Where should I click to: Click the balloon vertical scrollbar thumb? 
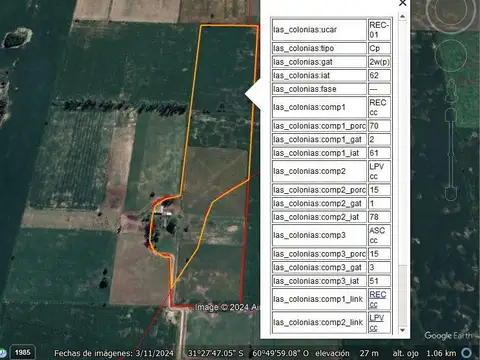[x=403, y=295]
